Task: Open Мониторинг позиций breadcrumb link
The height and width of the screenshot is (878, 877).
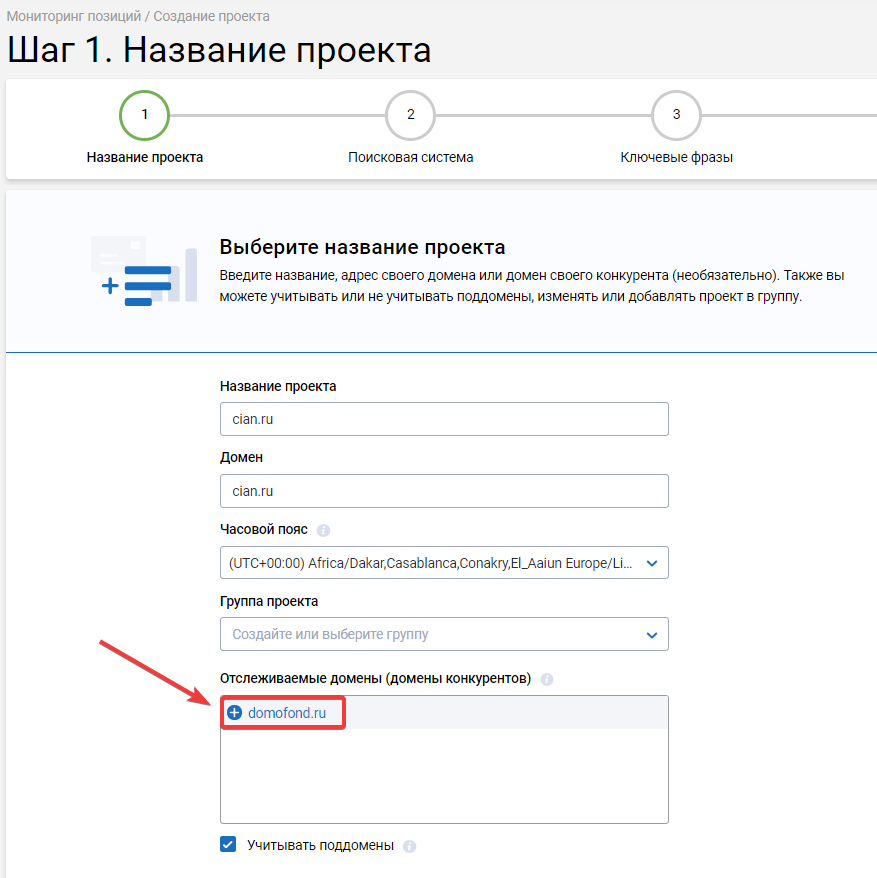Action: tap(74, 16)
